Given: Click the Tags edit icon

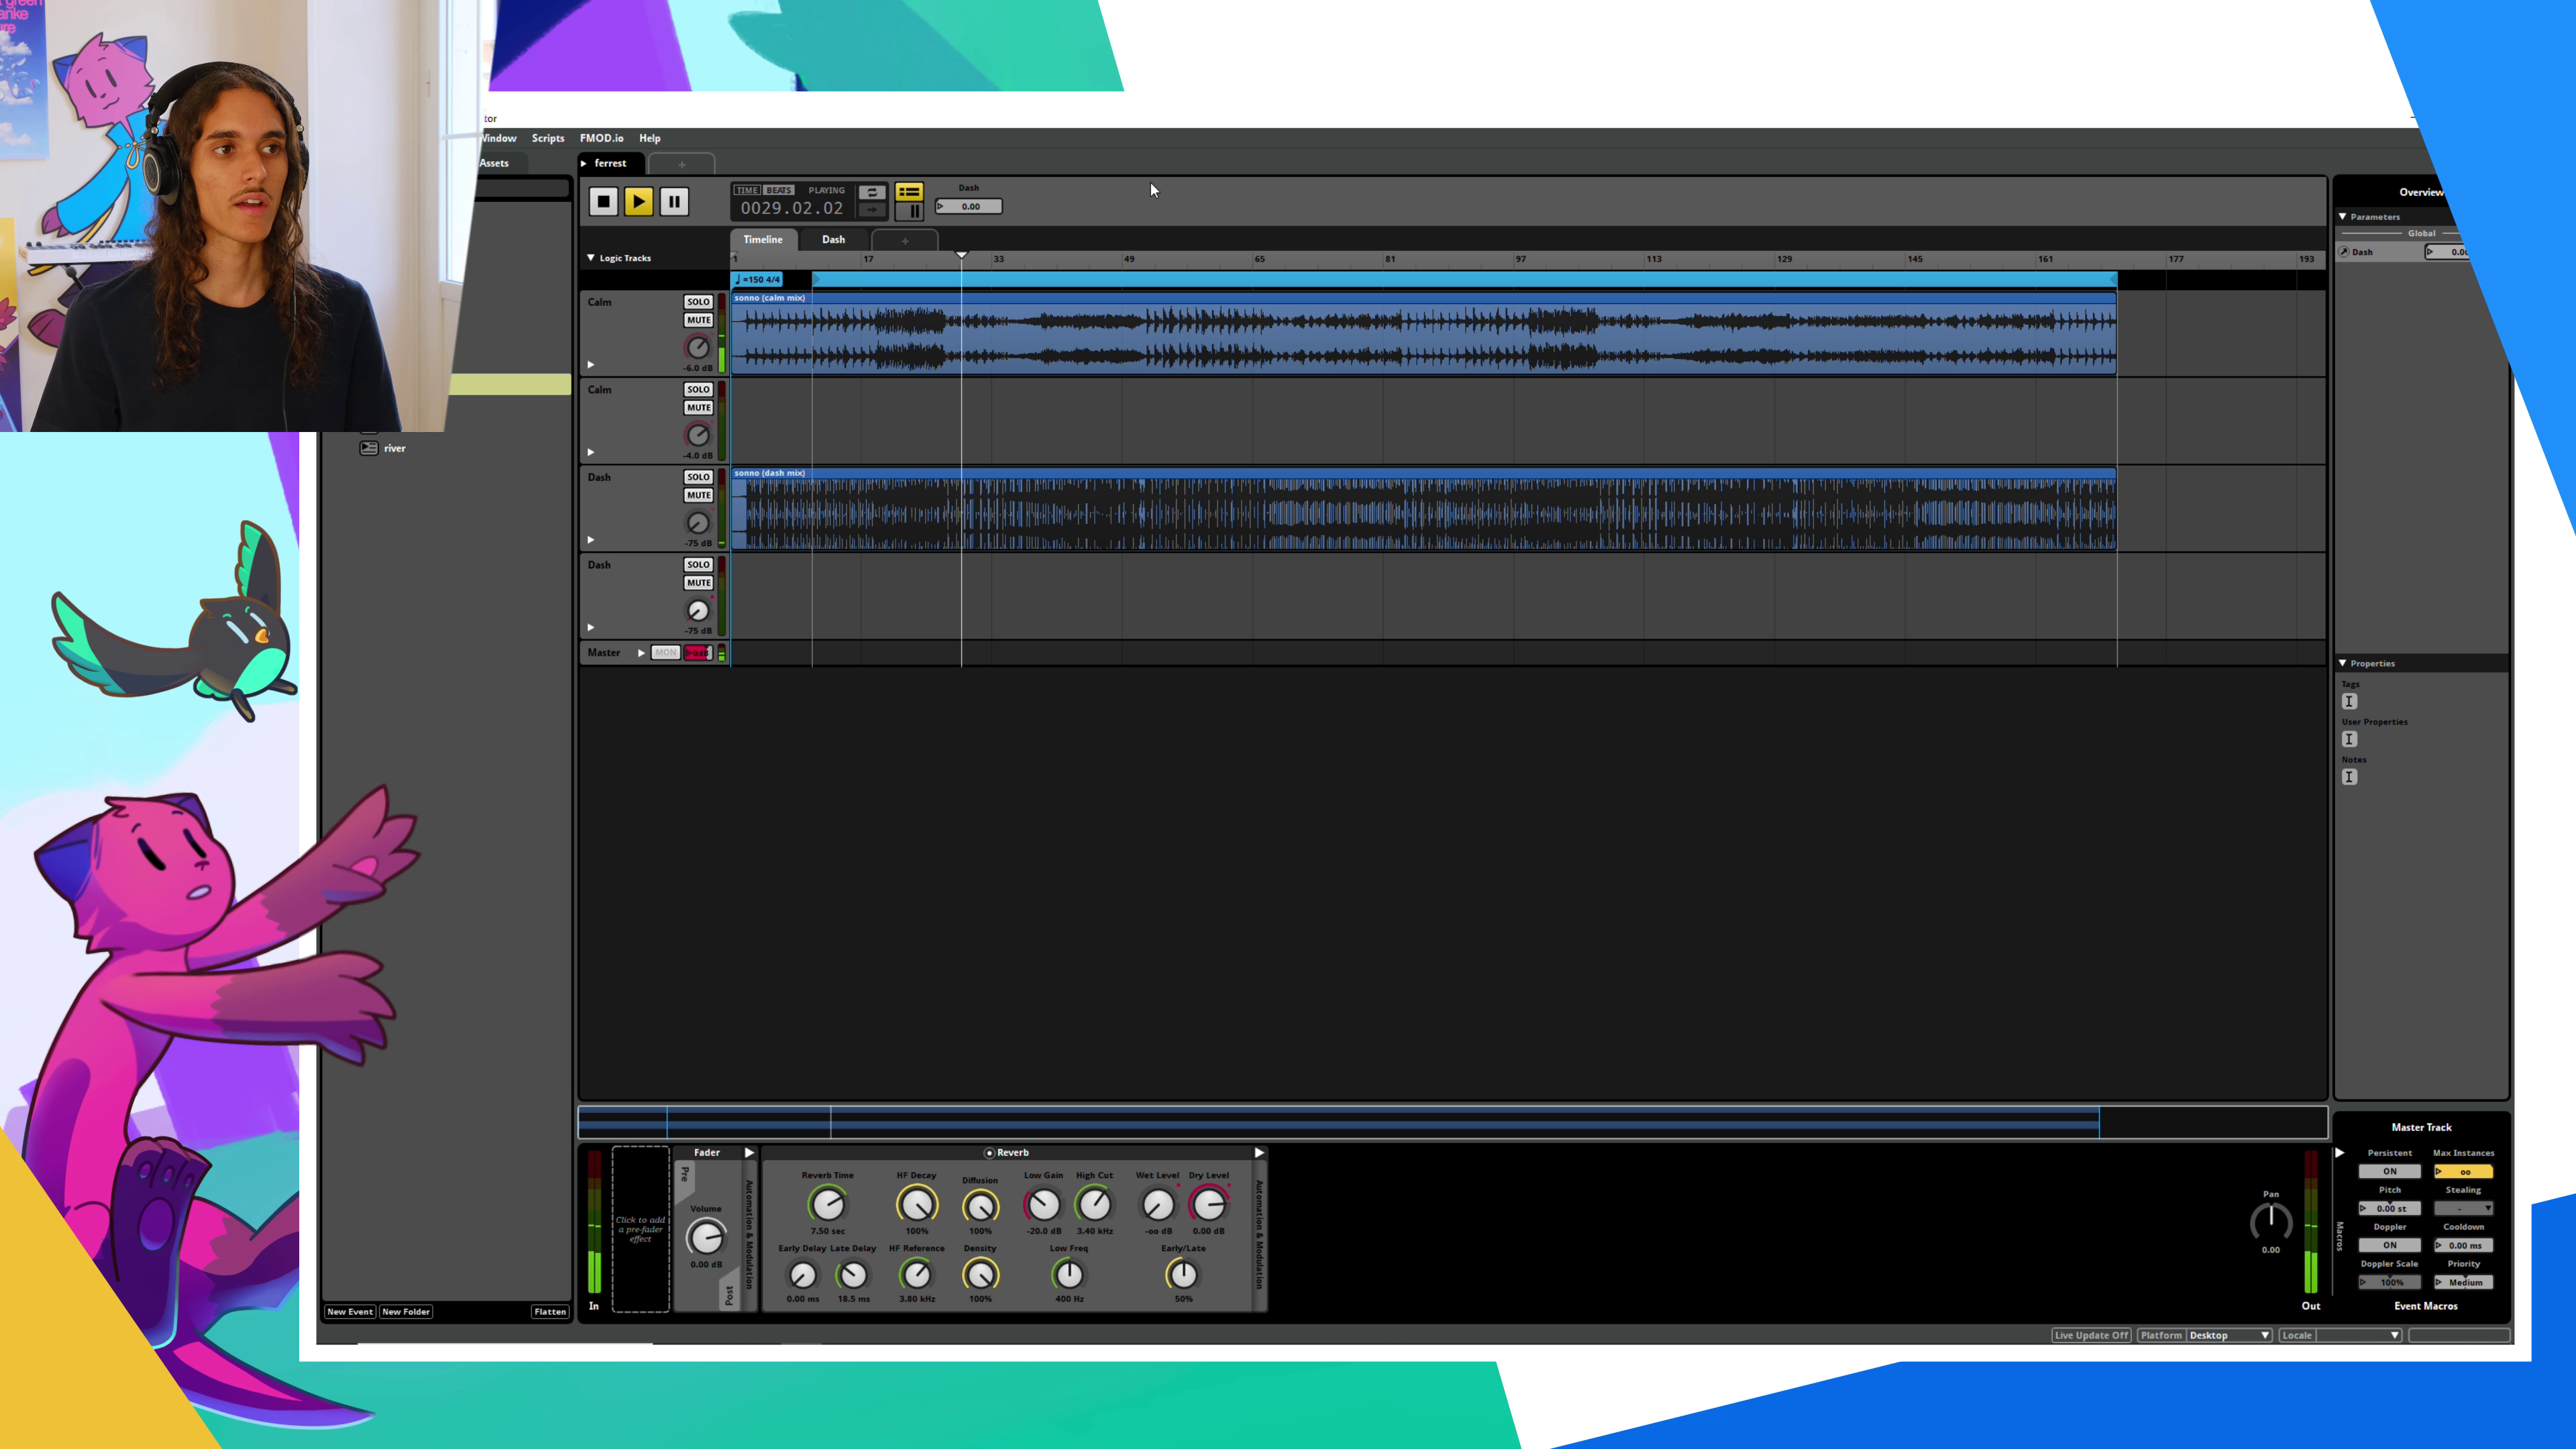Looking at the screenshot, I should pyautogui.click(x=2349, y=702).
